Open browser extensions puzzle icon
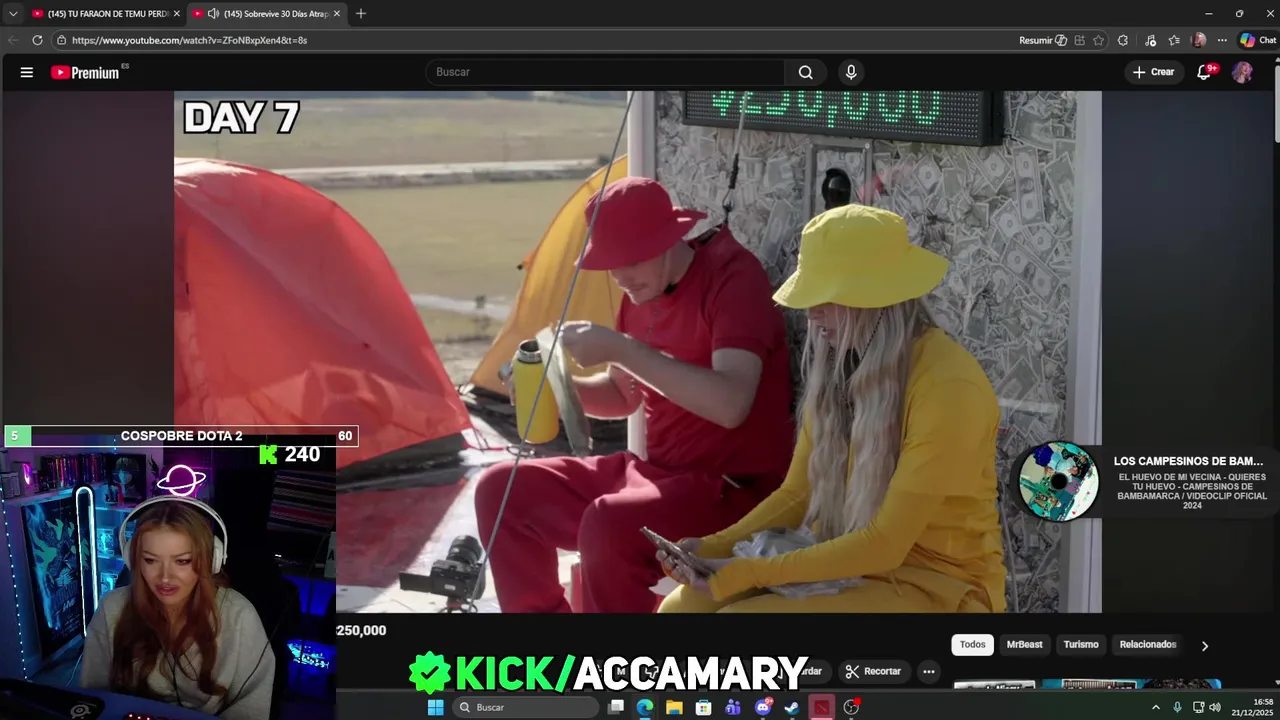Image resolution: width=1280 pixels, height=720 pixels. [x=1123, y=40]
